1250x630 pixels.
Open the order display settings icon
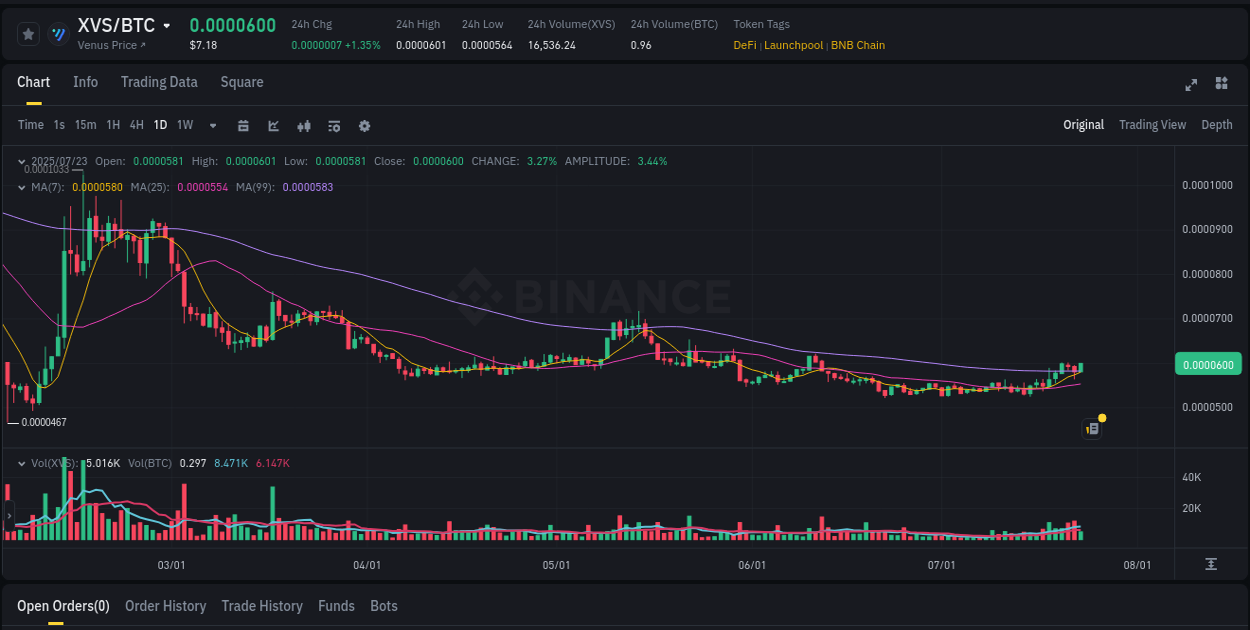(x=333, y=125)
